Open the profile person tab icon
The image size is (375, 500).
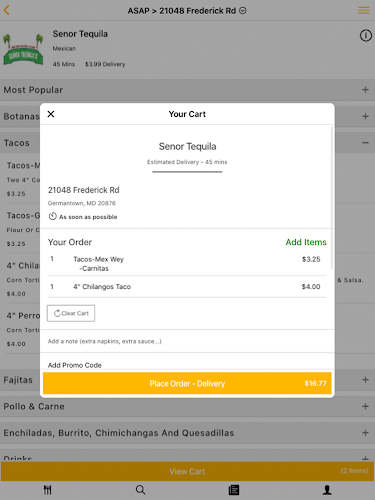(327, 490)
